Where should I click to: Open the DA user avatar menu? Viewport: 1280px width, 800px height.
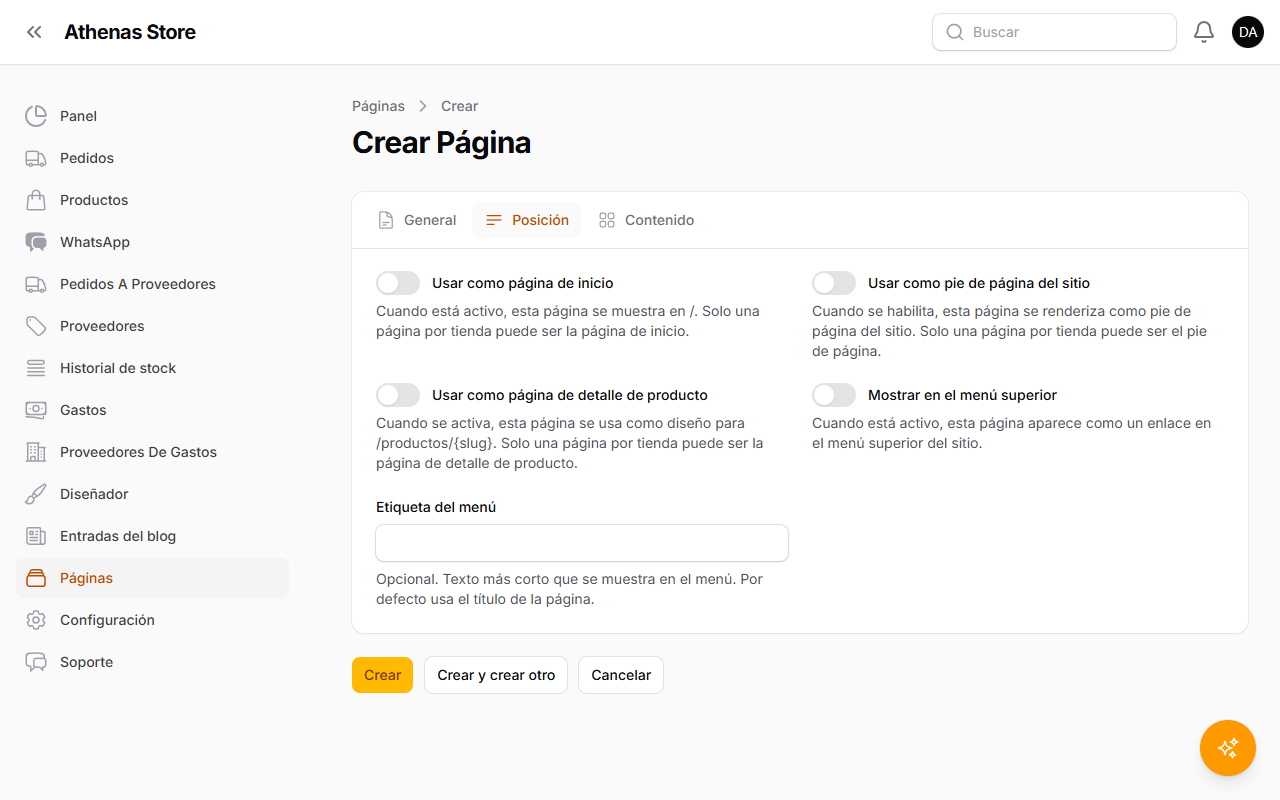(1248, 32)
